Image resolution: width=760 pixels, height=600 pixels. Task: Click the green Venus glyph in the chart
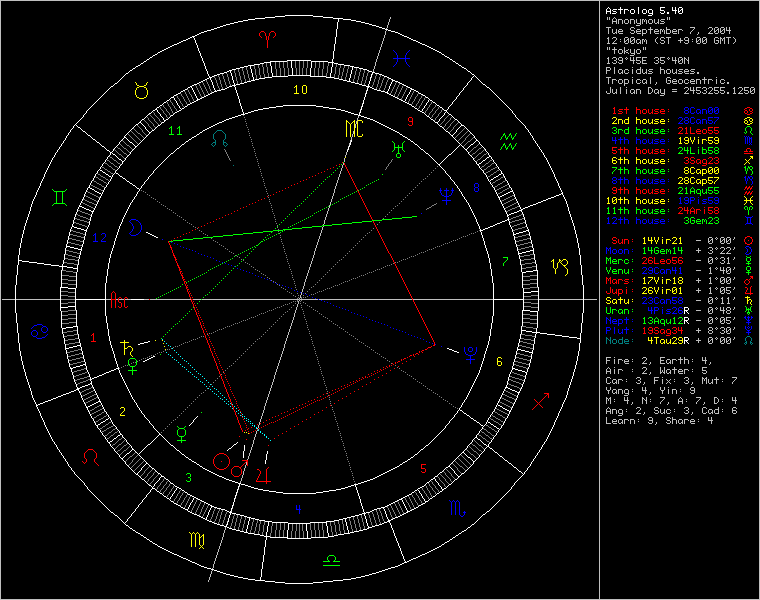click(x=132, y=366)
